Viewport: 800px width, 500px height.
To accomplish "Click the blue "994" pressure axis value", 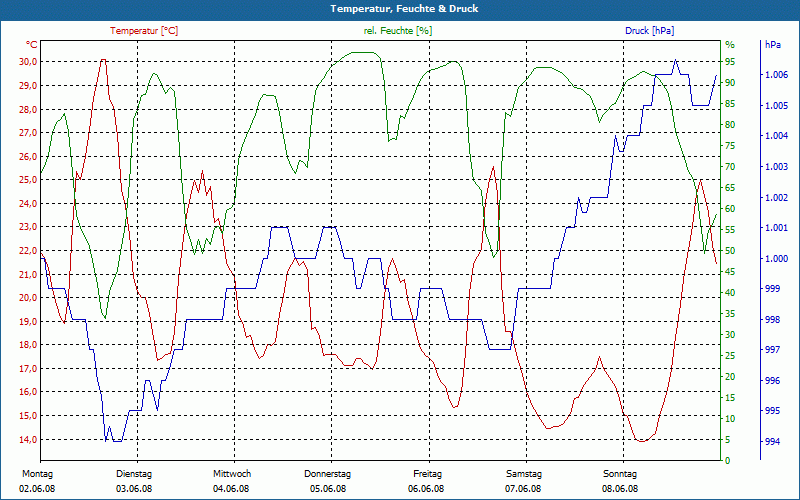I will pyautogui.click(x=772, y=441).
